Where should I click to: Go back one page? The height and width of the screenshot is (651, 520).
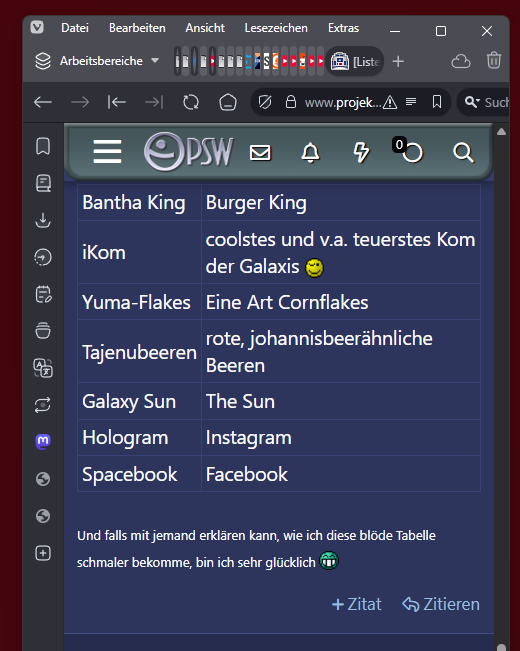[x=43, y=102]
